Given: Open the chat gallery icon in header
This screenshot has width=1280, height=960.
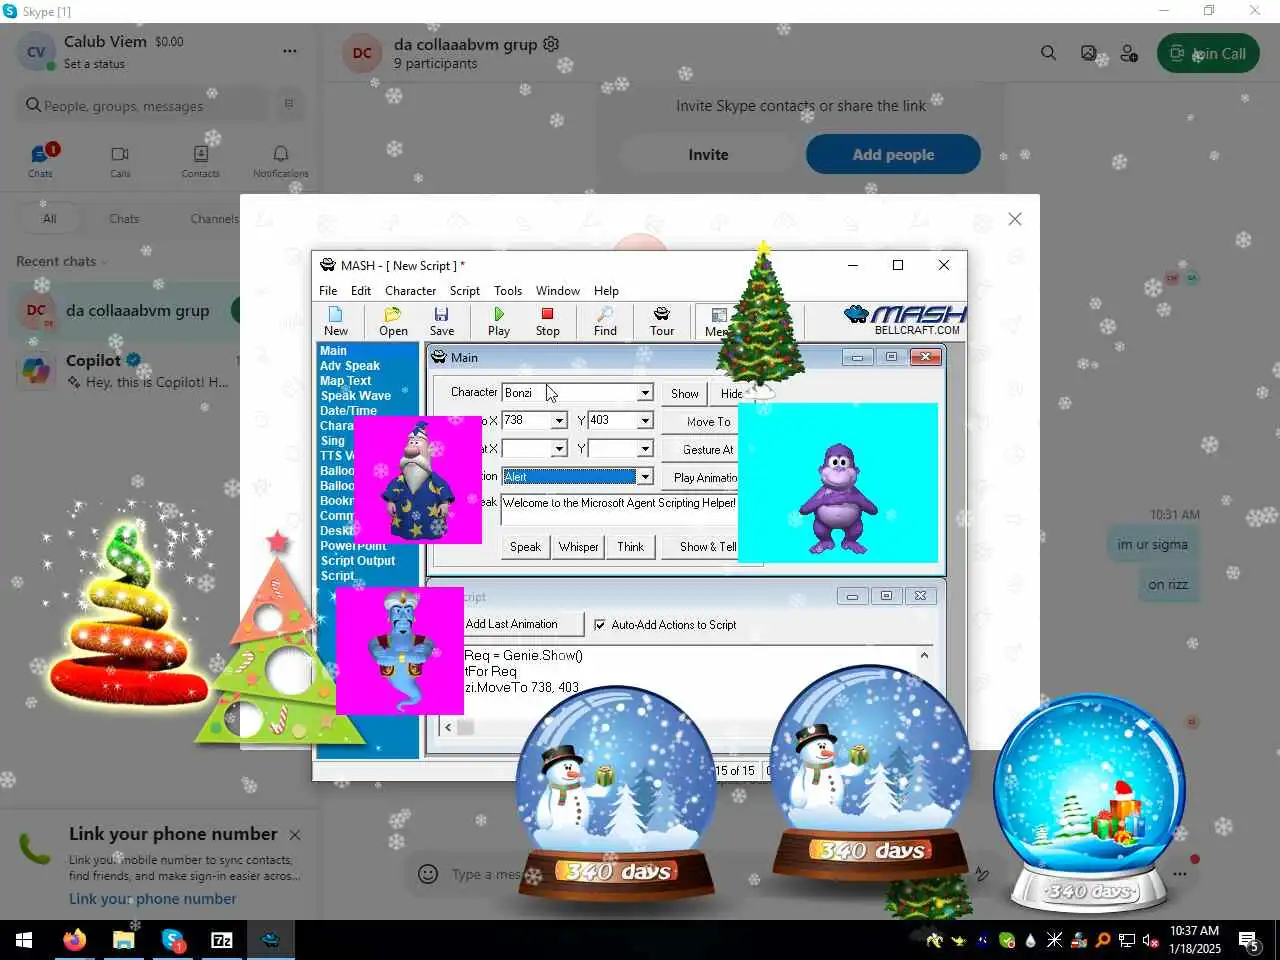Looking at the screenshot, I should [x=1089, y=53].
